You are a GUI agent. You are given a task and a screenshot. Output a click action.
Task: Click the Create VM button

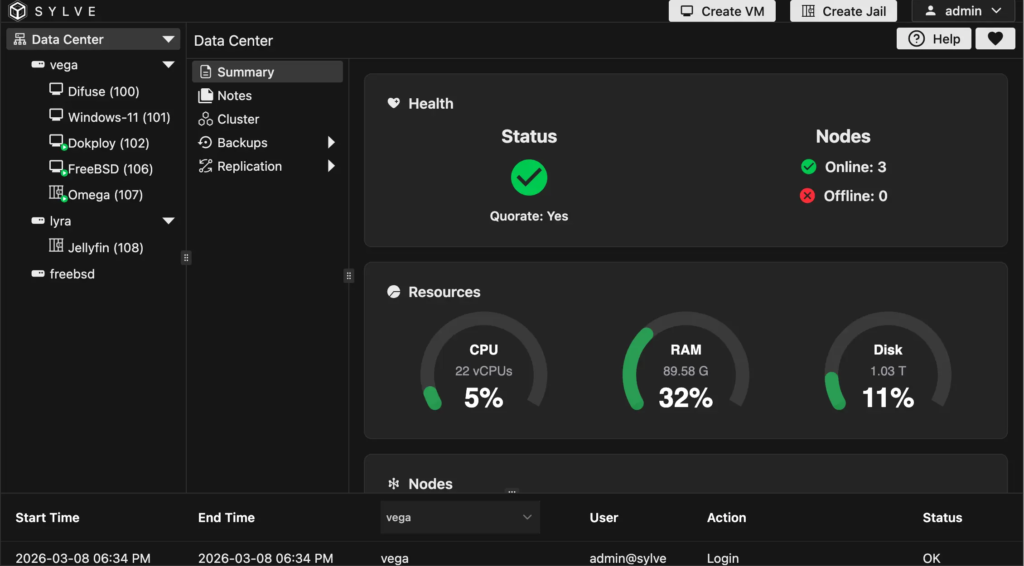722,11
